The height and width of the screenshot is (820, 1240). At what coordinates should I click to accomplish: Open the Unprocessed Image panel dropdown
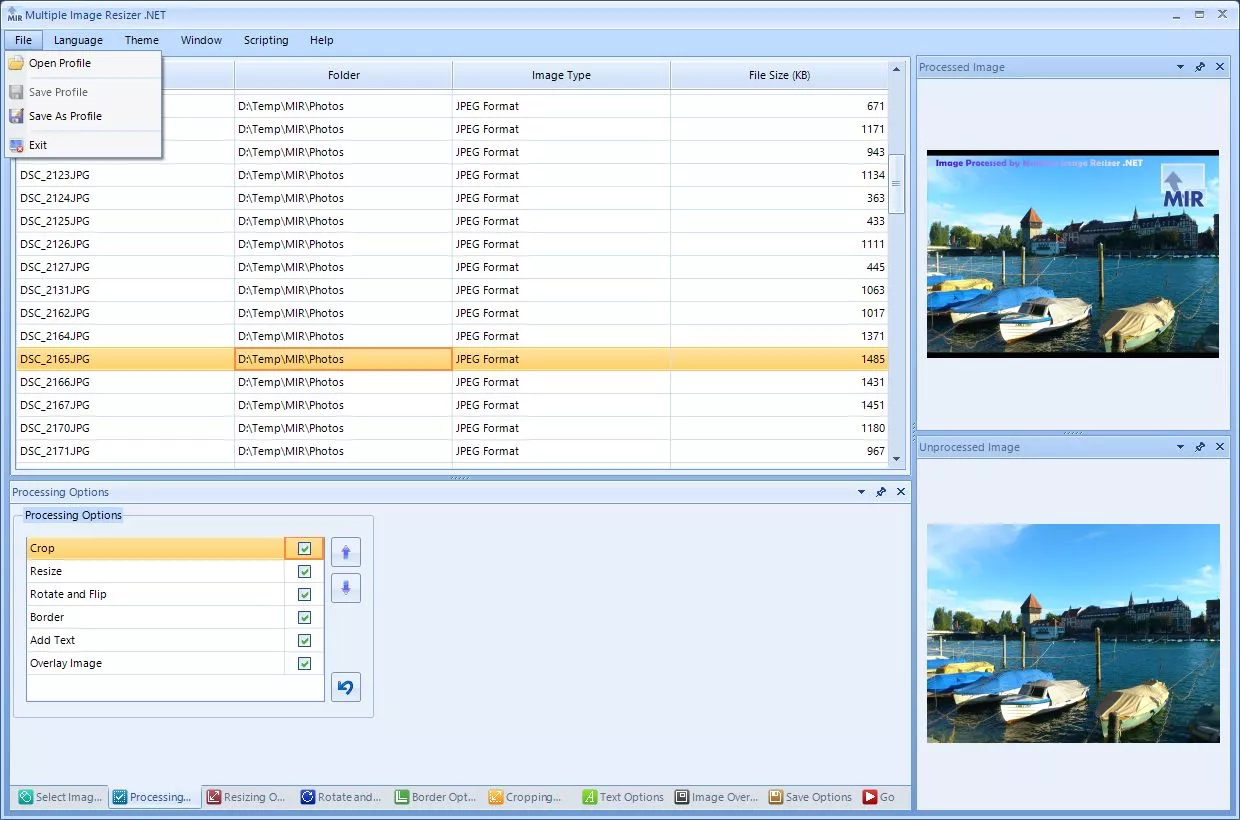(x=1180, y=447)
